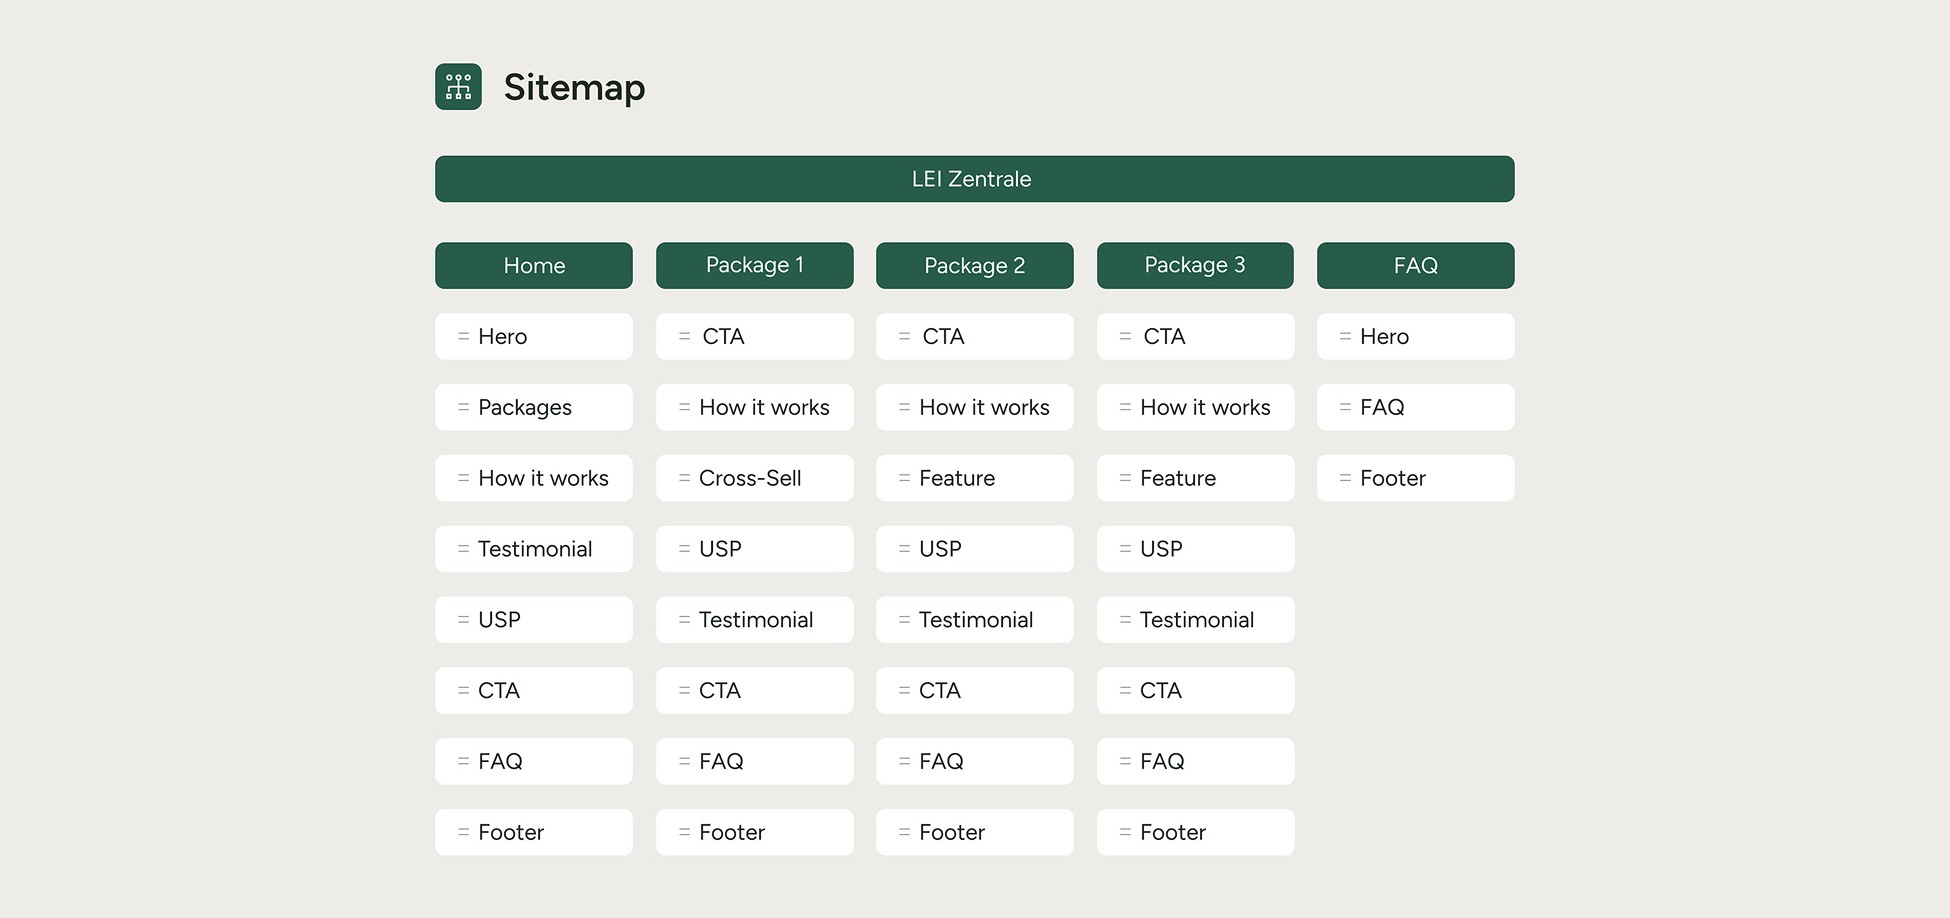Select How it works in Home column
Viewport: 1950px width, 918px height.
click(534, 478)
